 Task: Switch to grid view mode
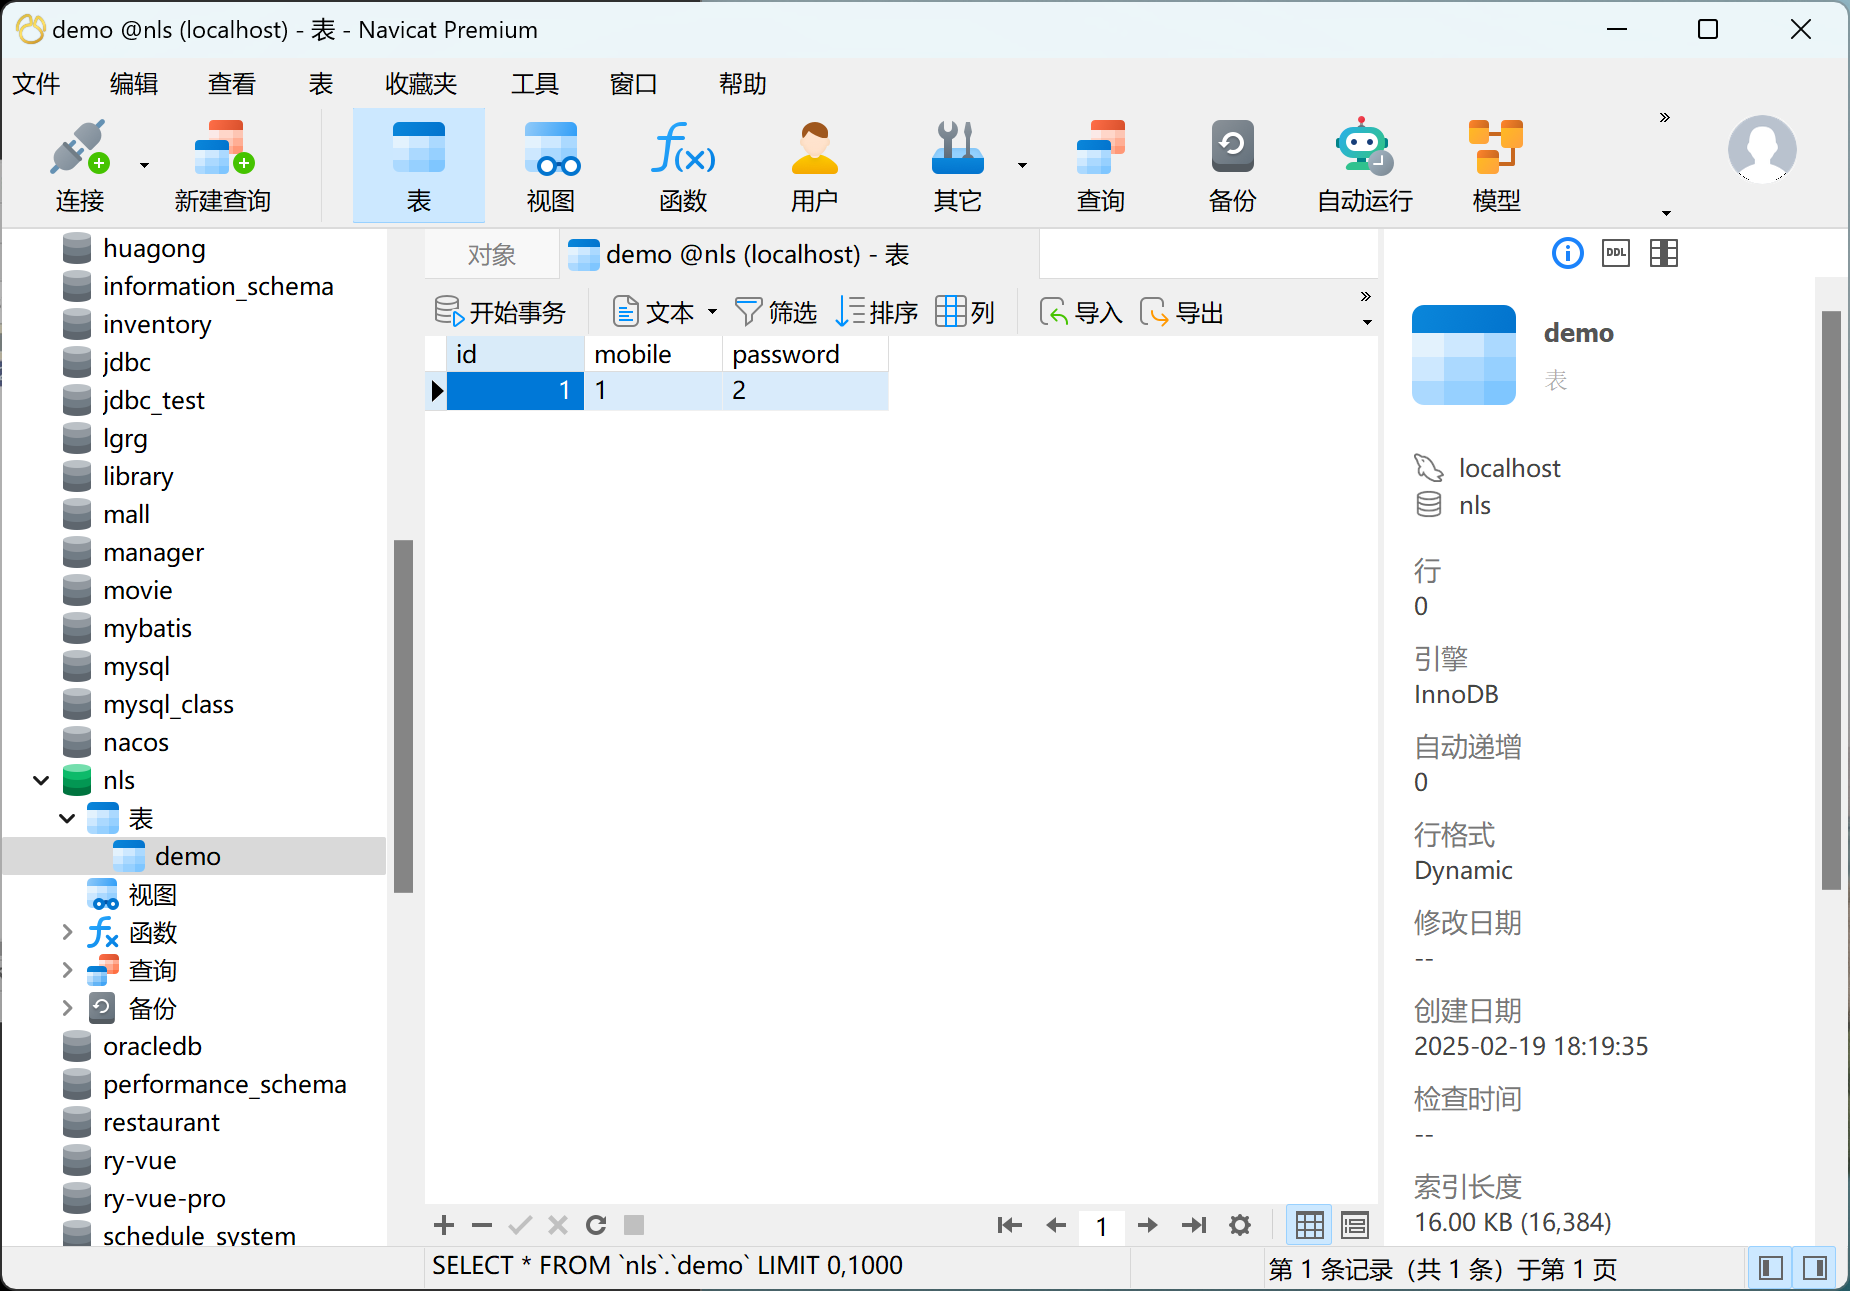tap(1309, 1225)
